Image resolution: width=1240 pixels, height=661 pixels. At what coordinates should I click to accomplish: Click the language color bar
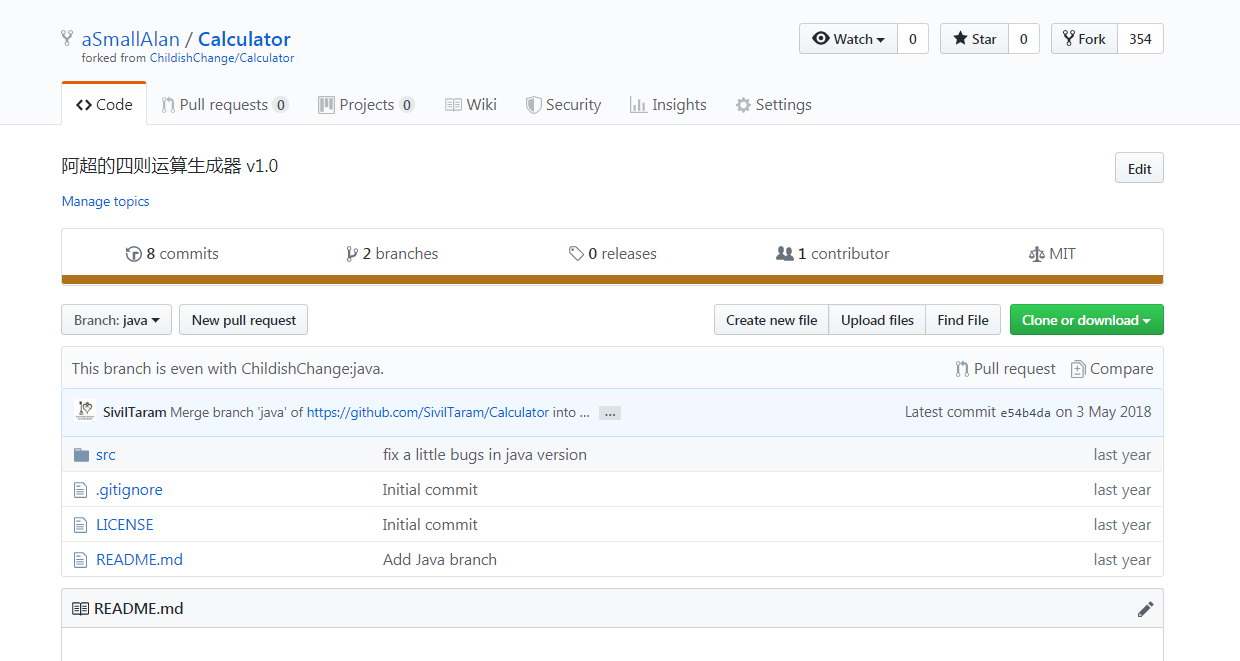(612, 280)
